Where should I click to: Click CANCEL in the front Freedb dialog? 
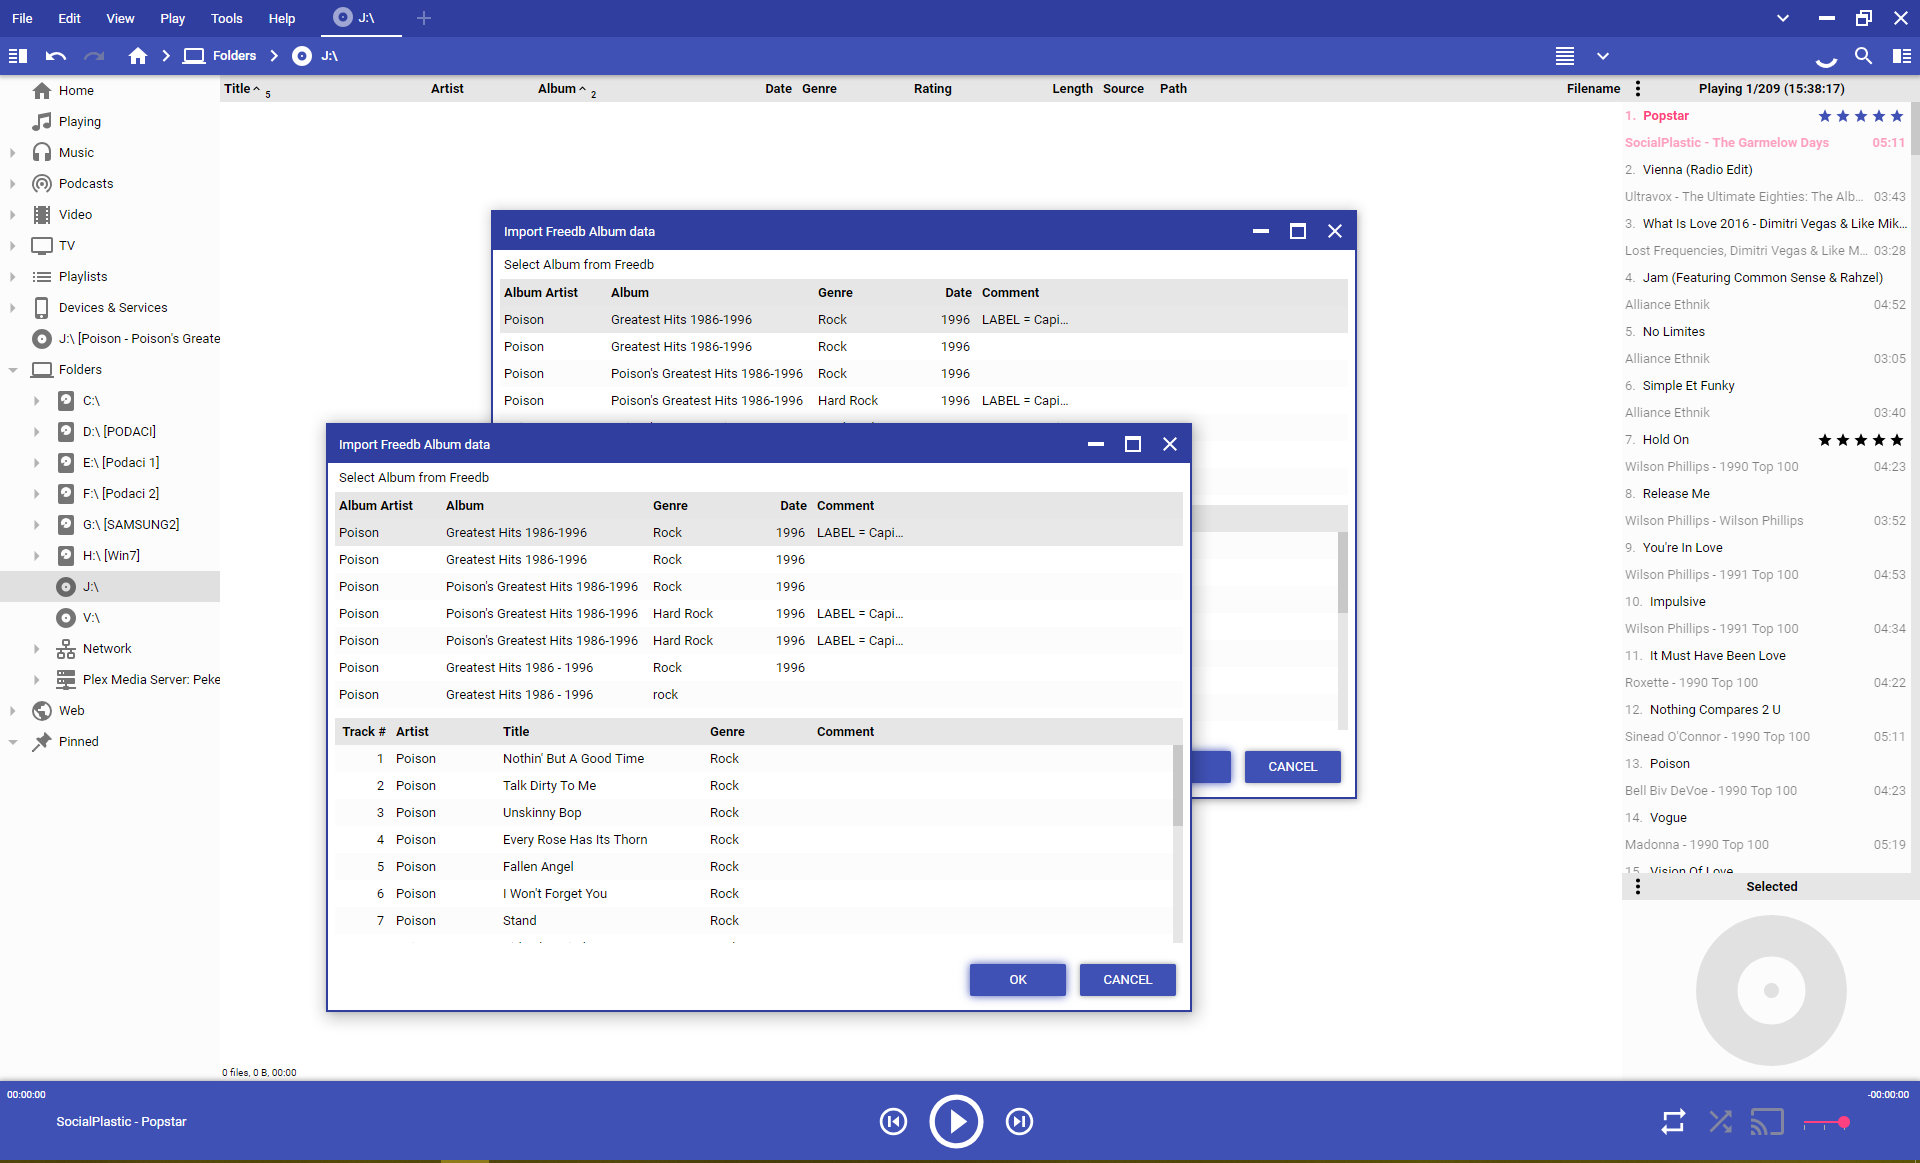1127,979
